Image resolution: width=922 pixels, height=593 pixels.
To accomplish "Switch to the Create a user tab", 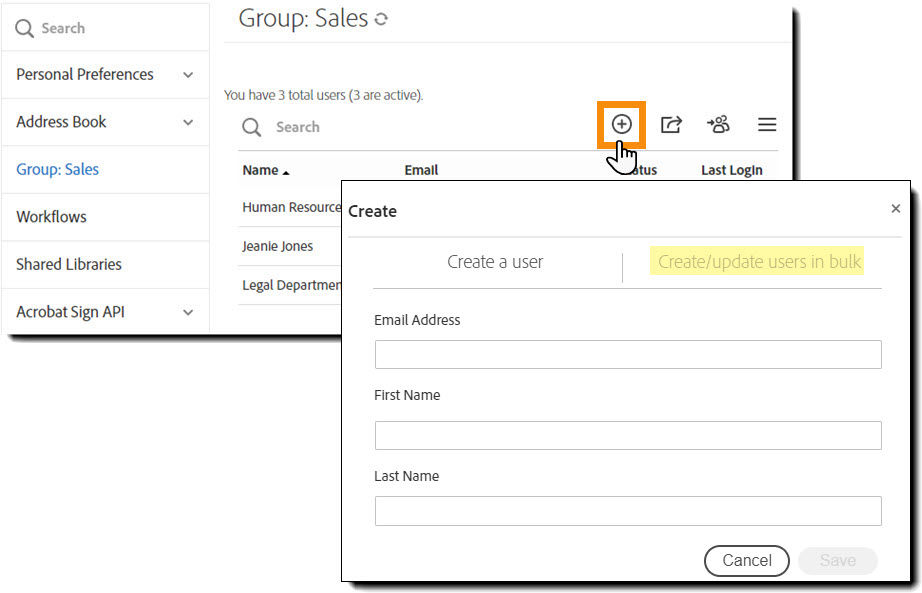I will click(495, 261).
